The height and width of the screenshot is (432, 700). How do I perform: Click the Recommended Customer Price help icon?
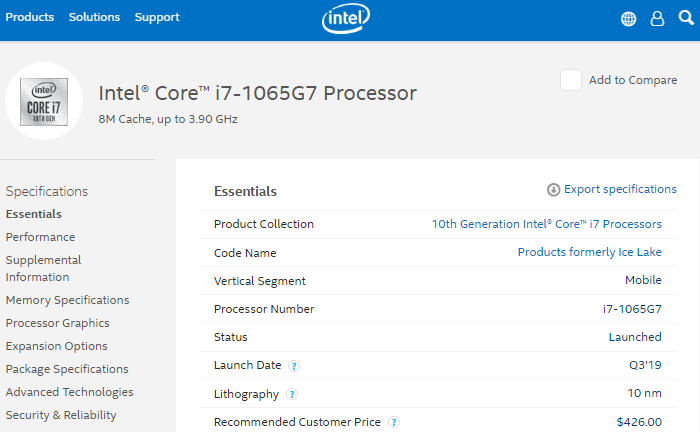tap(394, 422)
